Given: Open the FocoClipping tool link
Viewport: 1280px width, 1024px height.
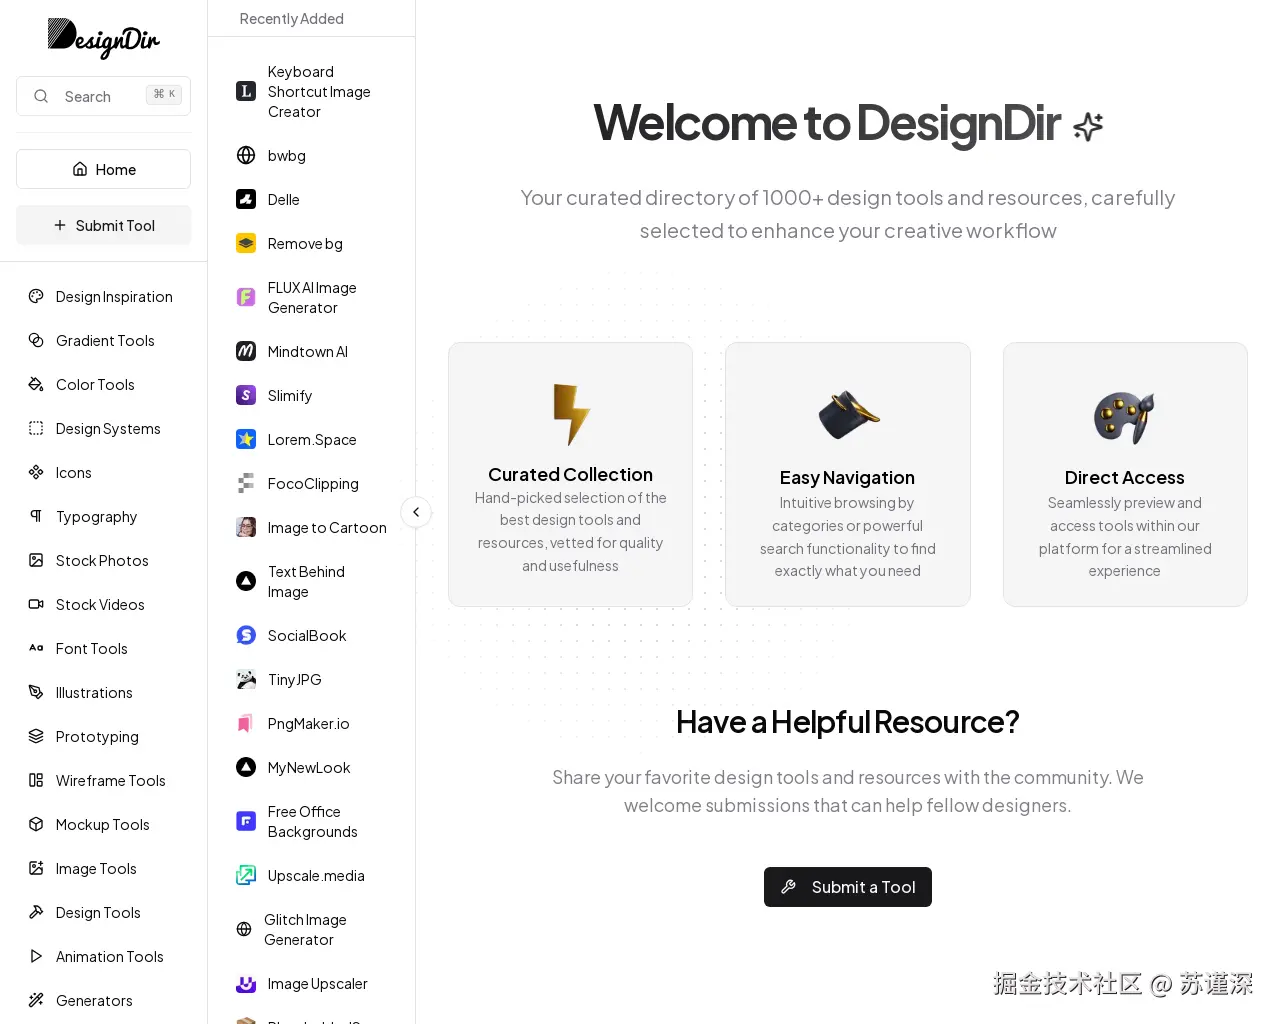Looking at the screenshot, I should click(x=311, y=483).
